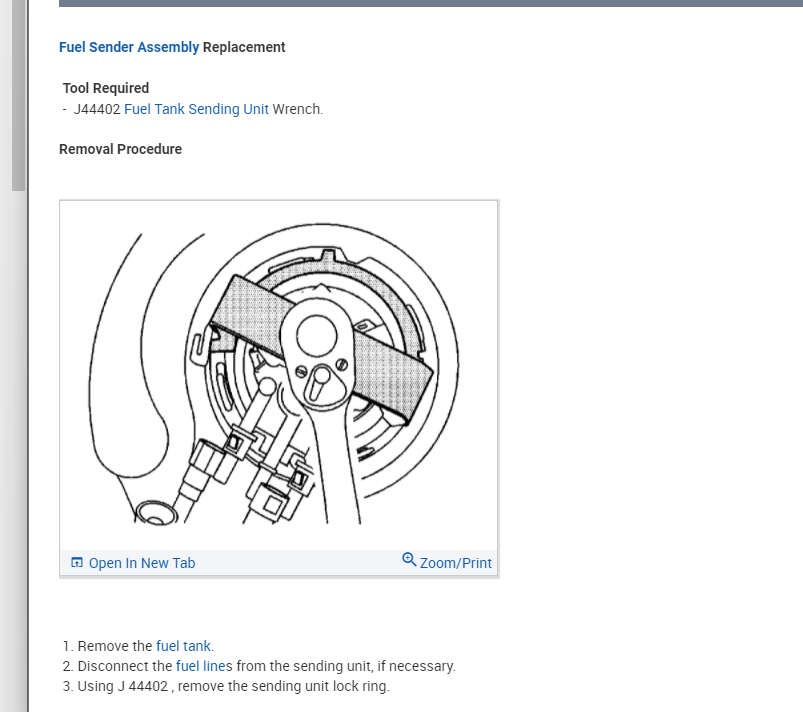Screen dimensions: 803x712
Task: Click the scrollbar track below the thumb
Action: click(18, 451)
